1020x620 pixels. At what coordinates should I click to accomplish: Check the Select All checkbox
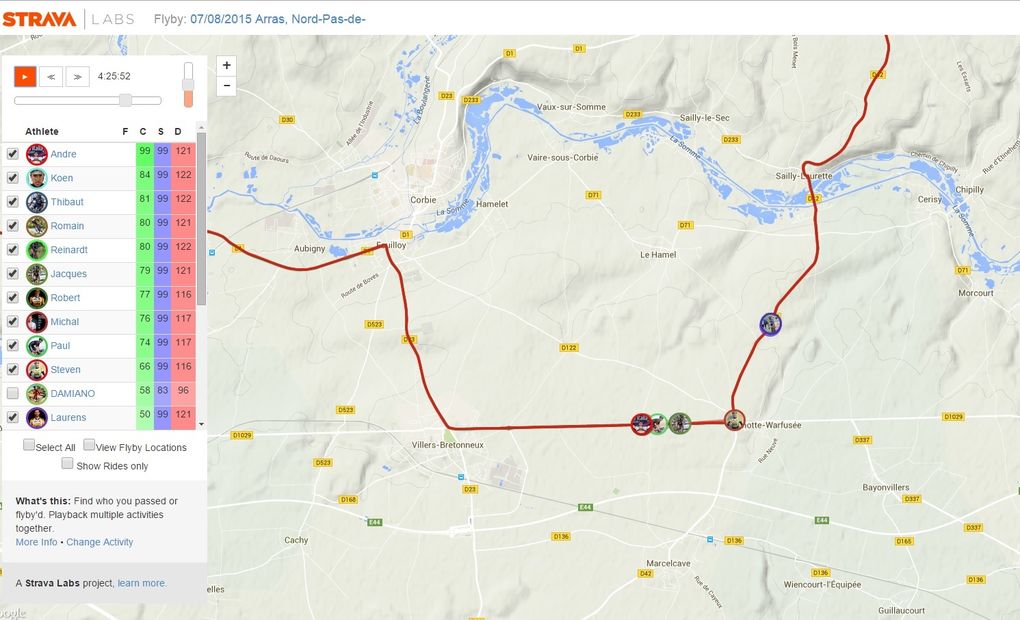[x=29, y=445]
